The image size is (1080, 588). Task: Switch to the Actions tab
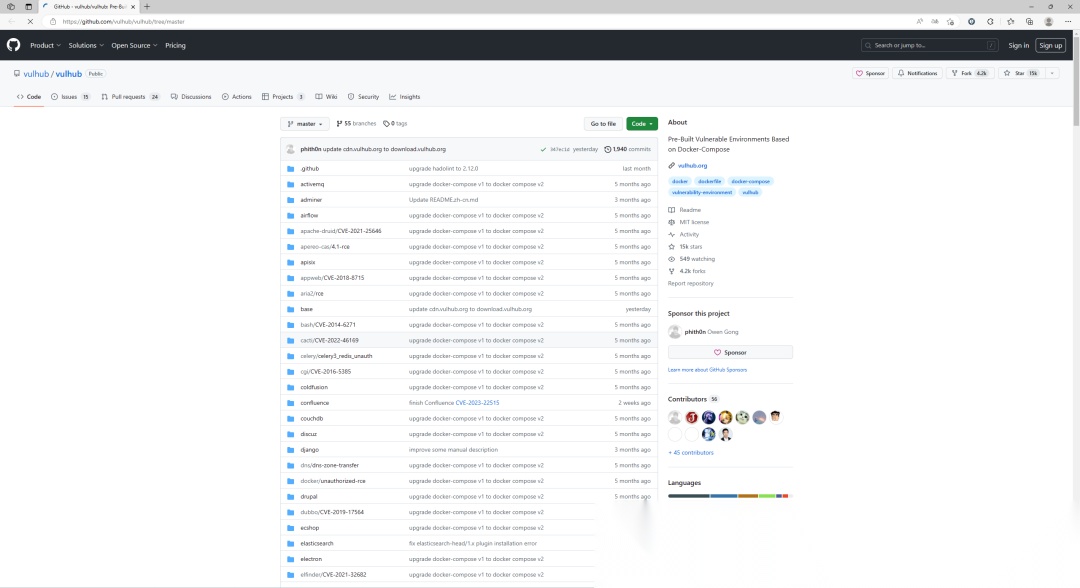[x=236, y=97]
